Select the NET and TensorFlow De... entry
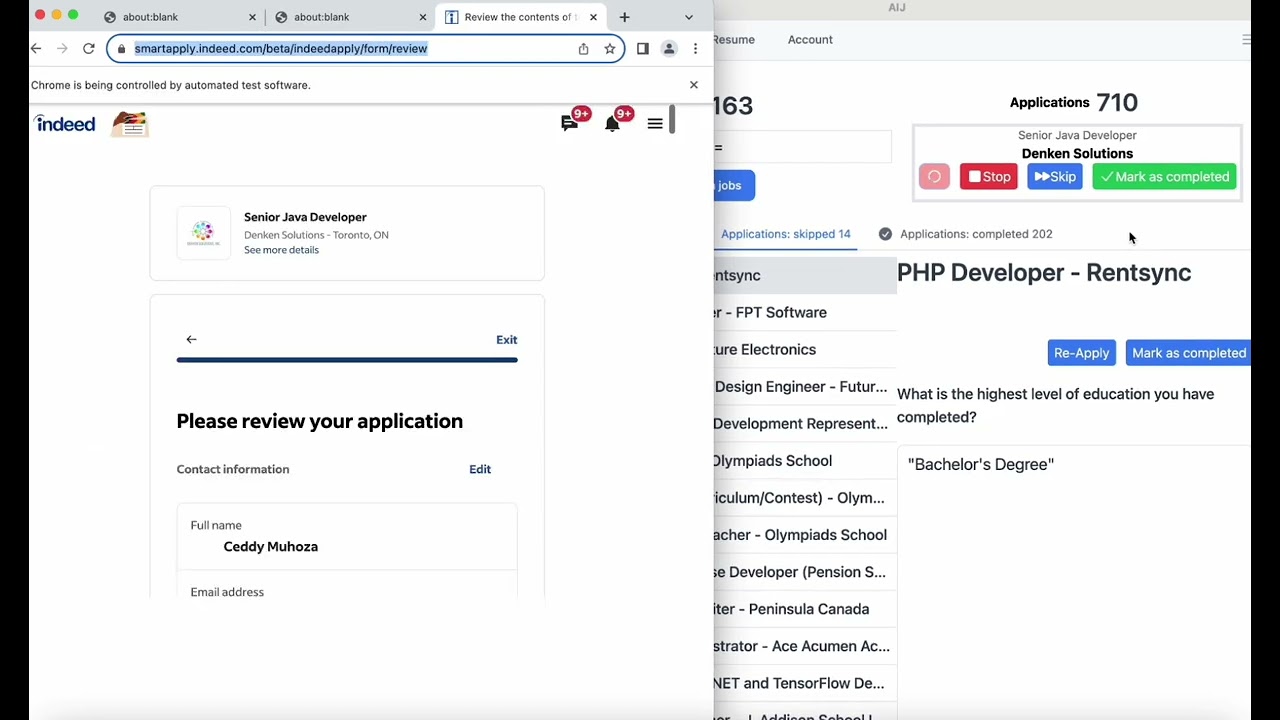Viewport: 1280px width, 720px height. pos(805,682)
